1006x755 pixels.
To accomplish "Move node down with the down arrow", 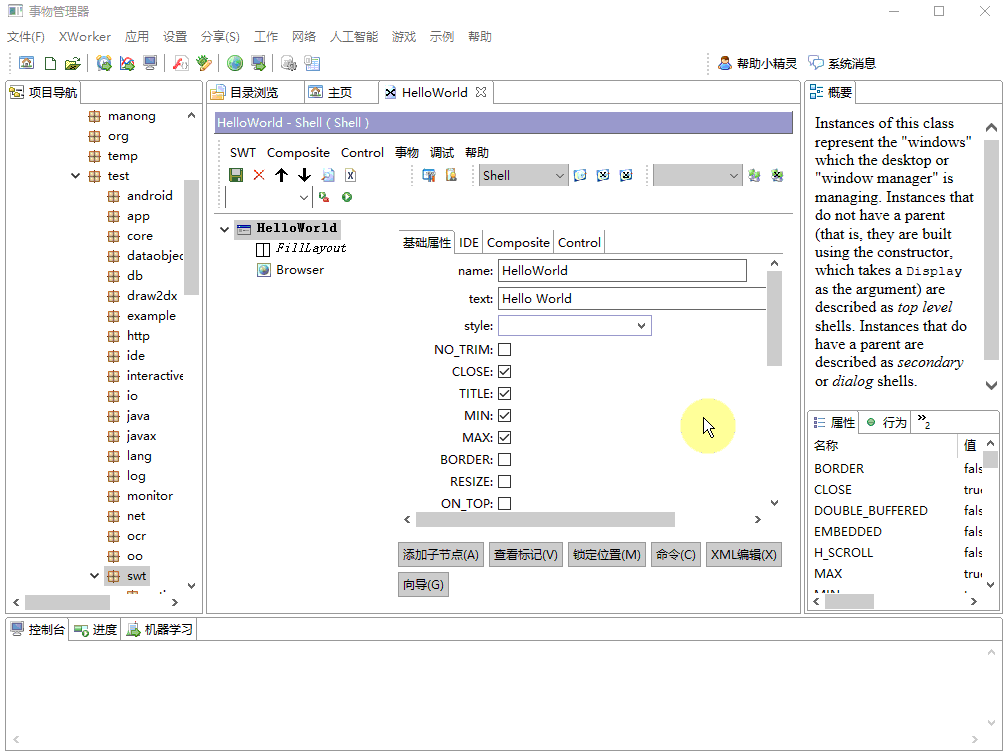I will tap(304, 175).
